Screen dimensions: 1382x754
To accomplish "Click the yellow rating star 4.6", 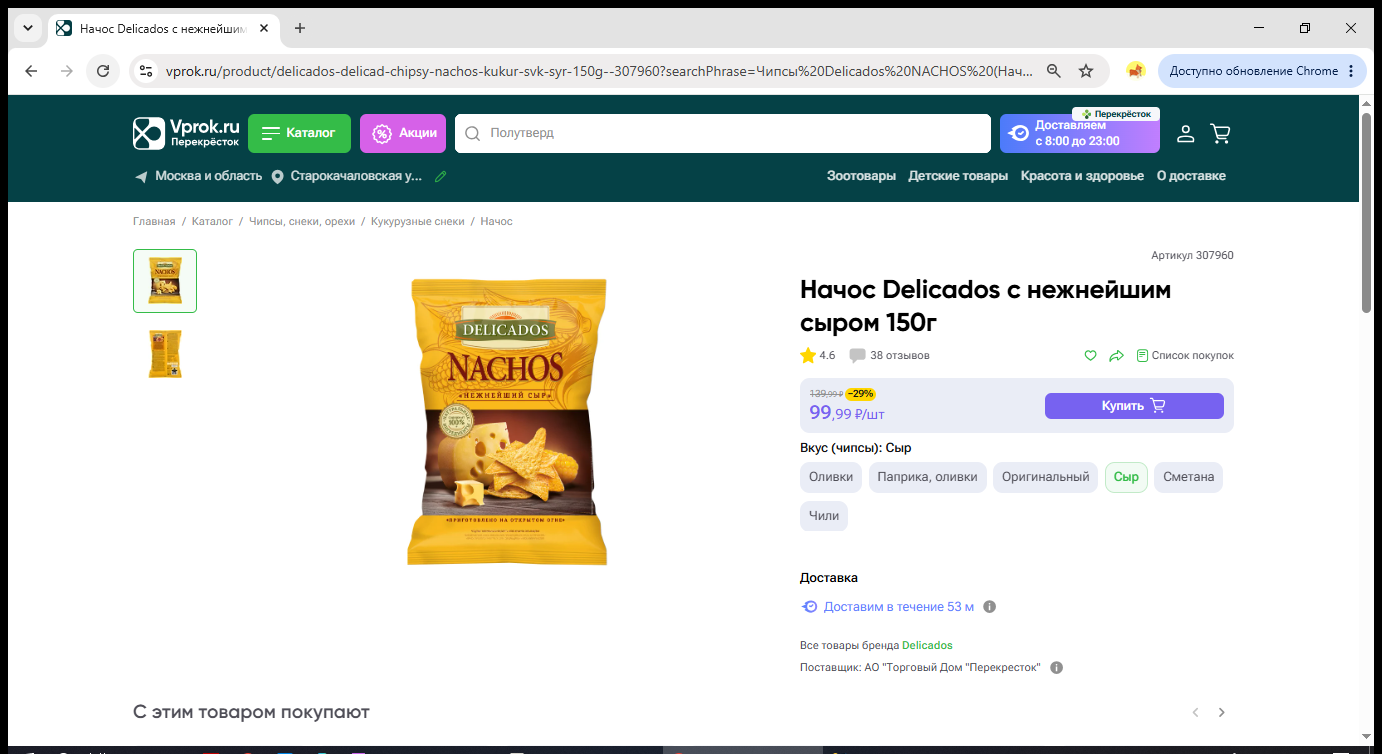I will pos(808,355).
